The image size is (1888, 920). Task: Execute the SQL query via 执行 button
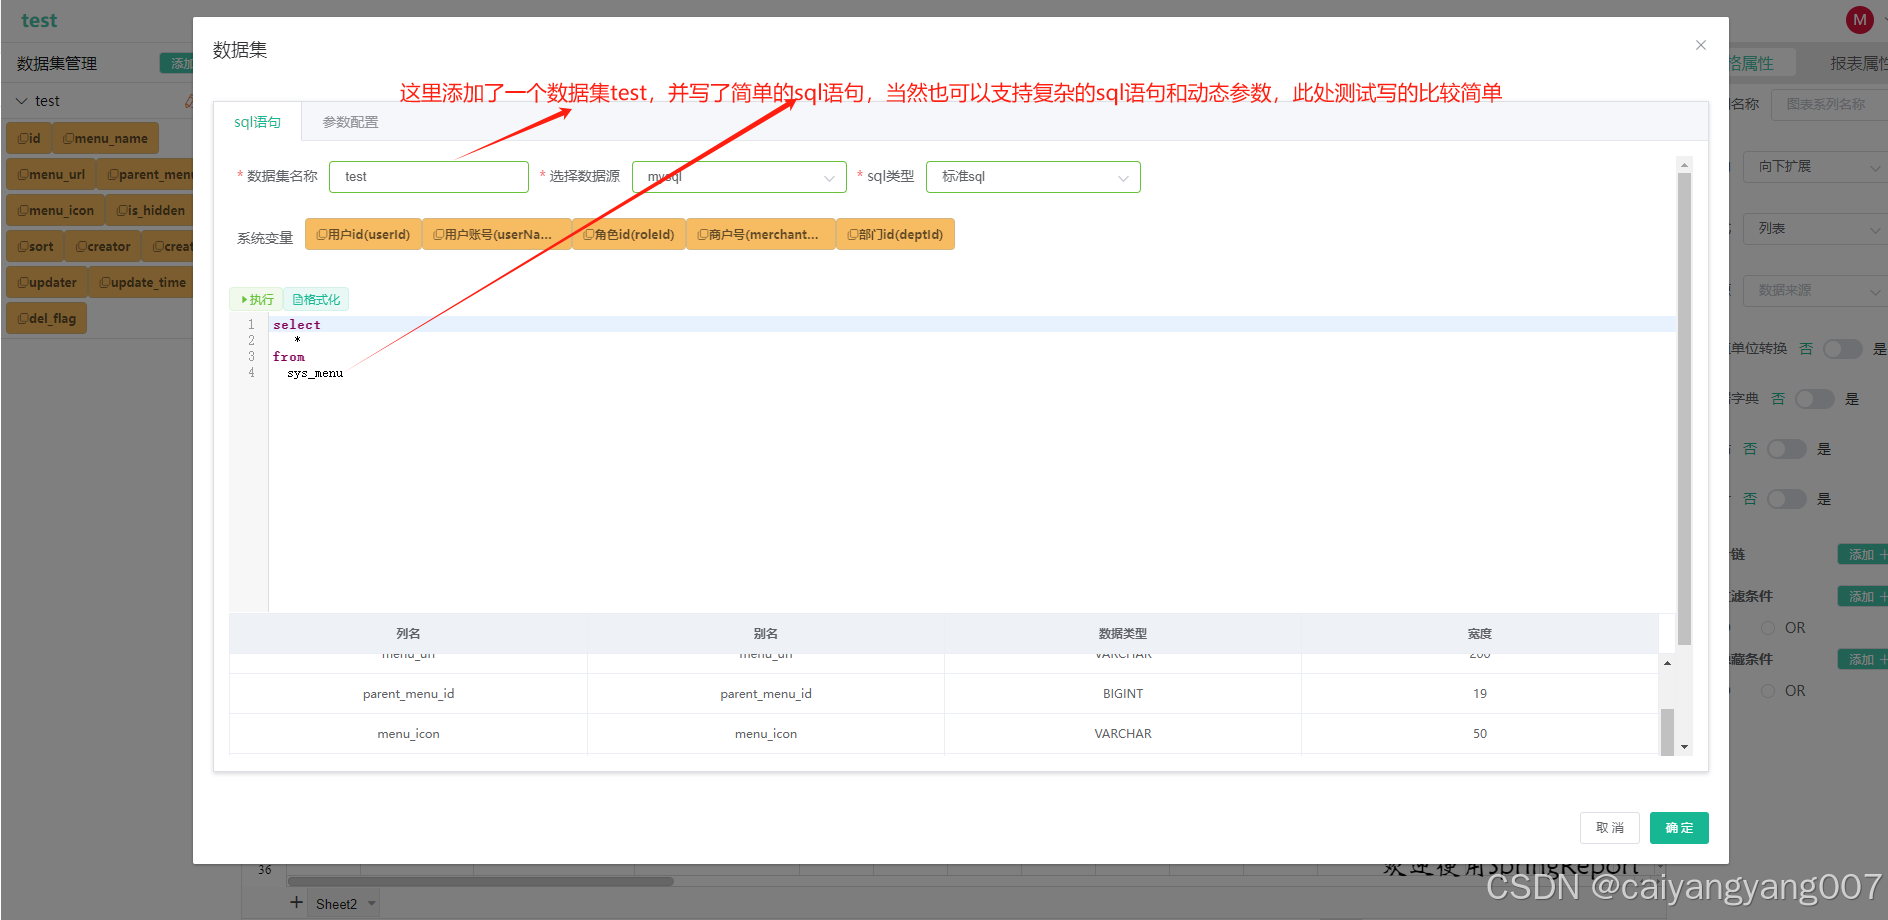click(256, 299)
